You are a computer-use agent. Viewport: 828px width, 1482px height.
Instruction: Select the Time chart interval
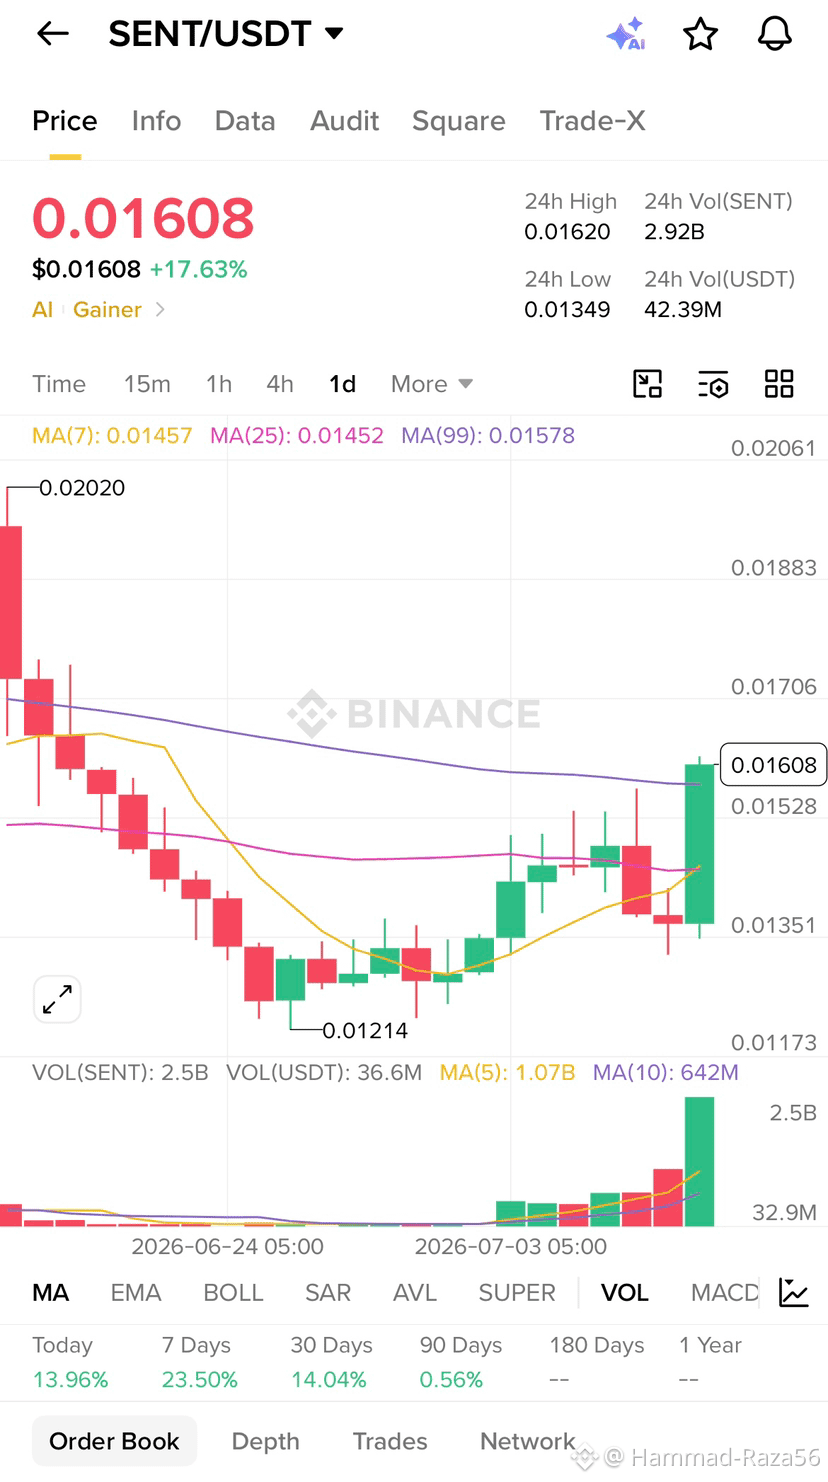point(59,384)
